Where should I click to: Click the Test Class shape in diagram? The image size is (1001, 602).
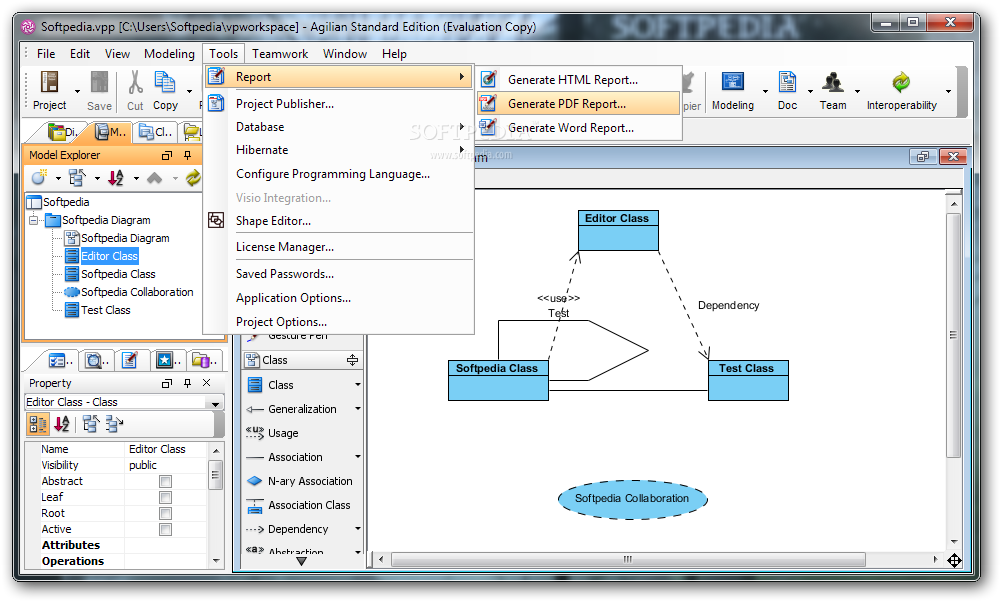click(x=748, y=380)
